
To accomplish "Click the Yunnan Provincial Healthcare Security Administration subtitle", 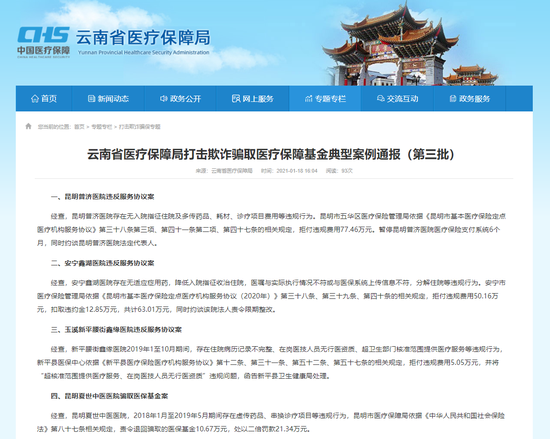I will pos(143,52).
